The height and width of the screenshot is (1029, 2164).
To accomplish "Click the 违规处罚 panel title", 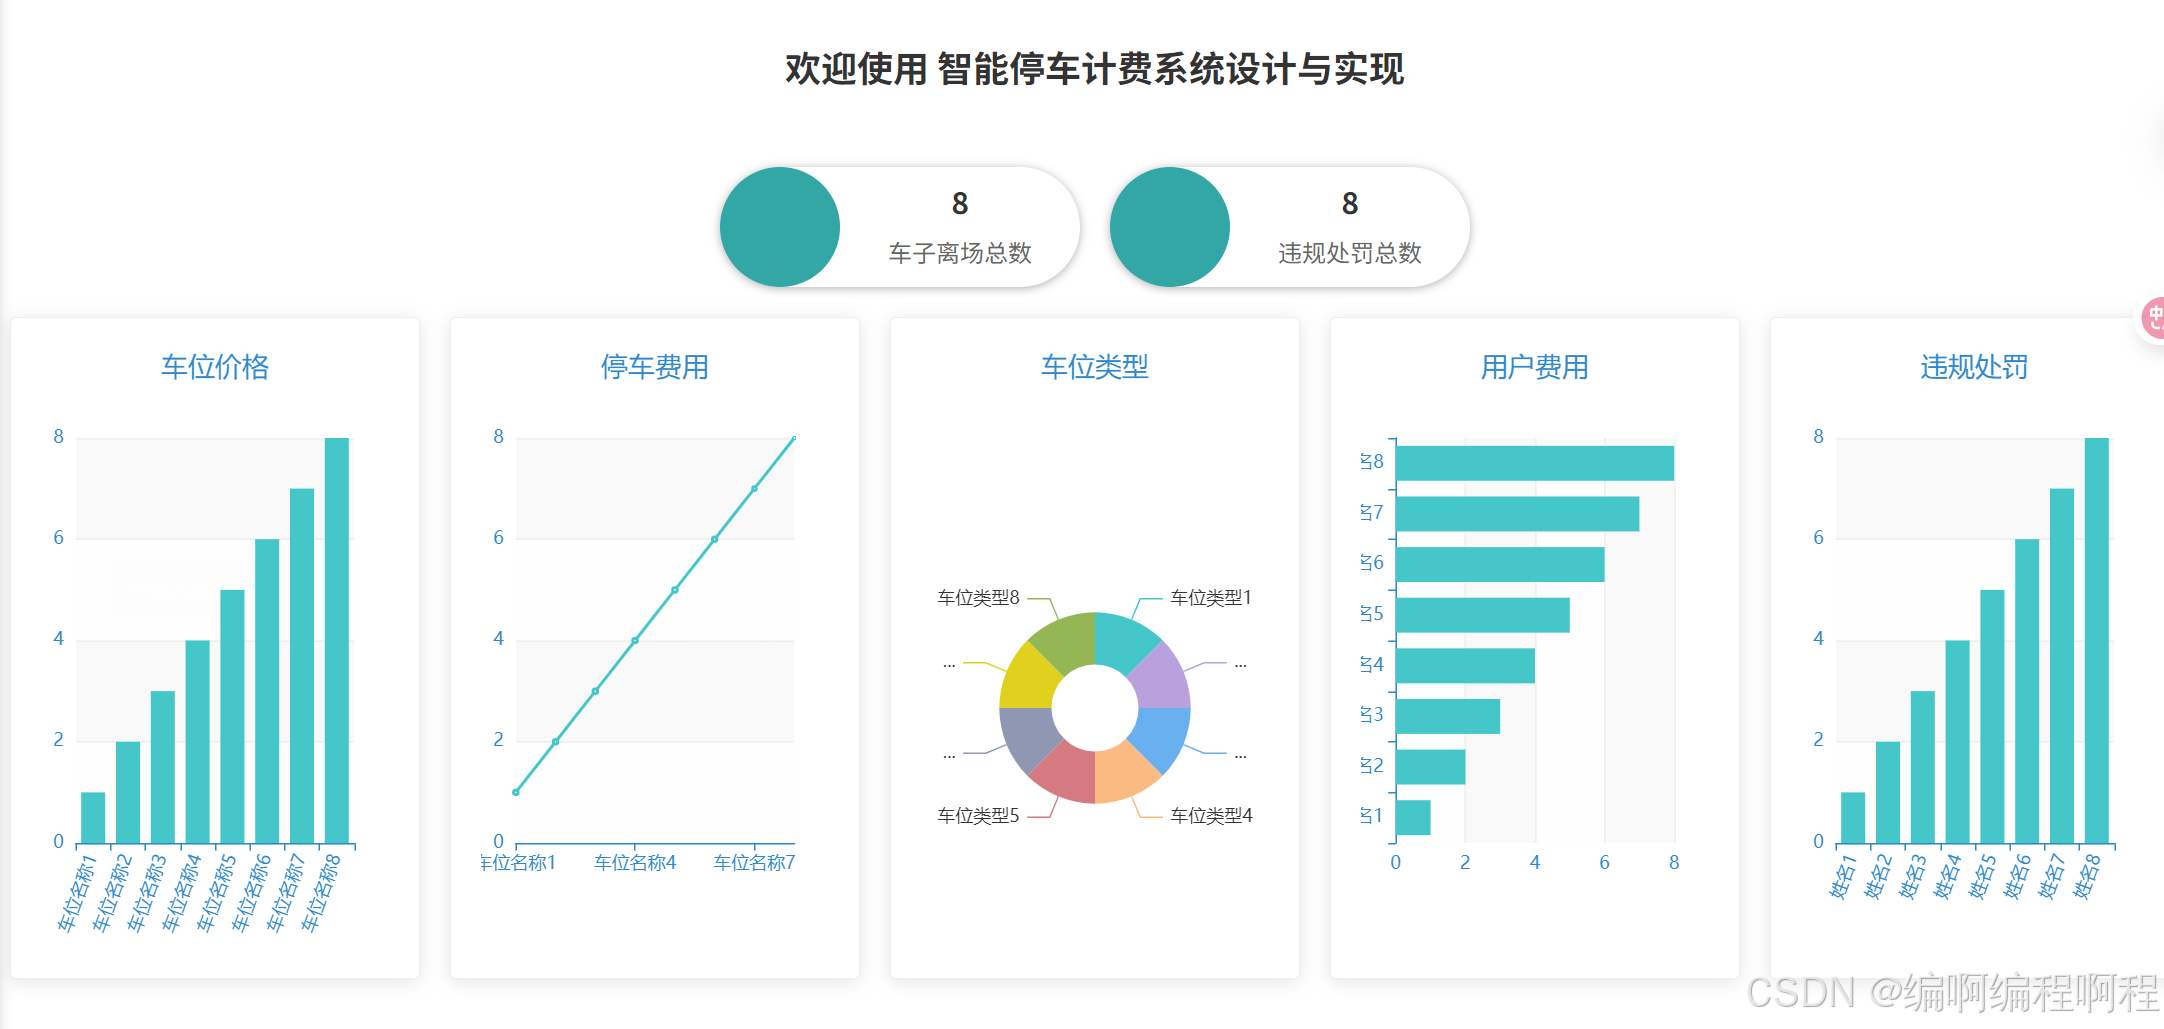I will 1973,367.
